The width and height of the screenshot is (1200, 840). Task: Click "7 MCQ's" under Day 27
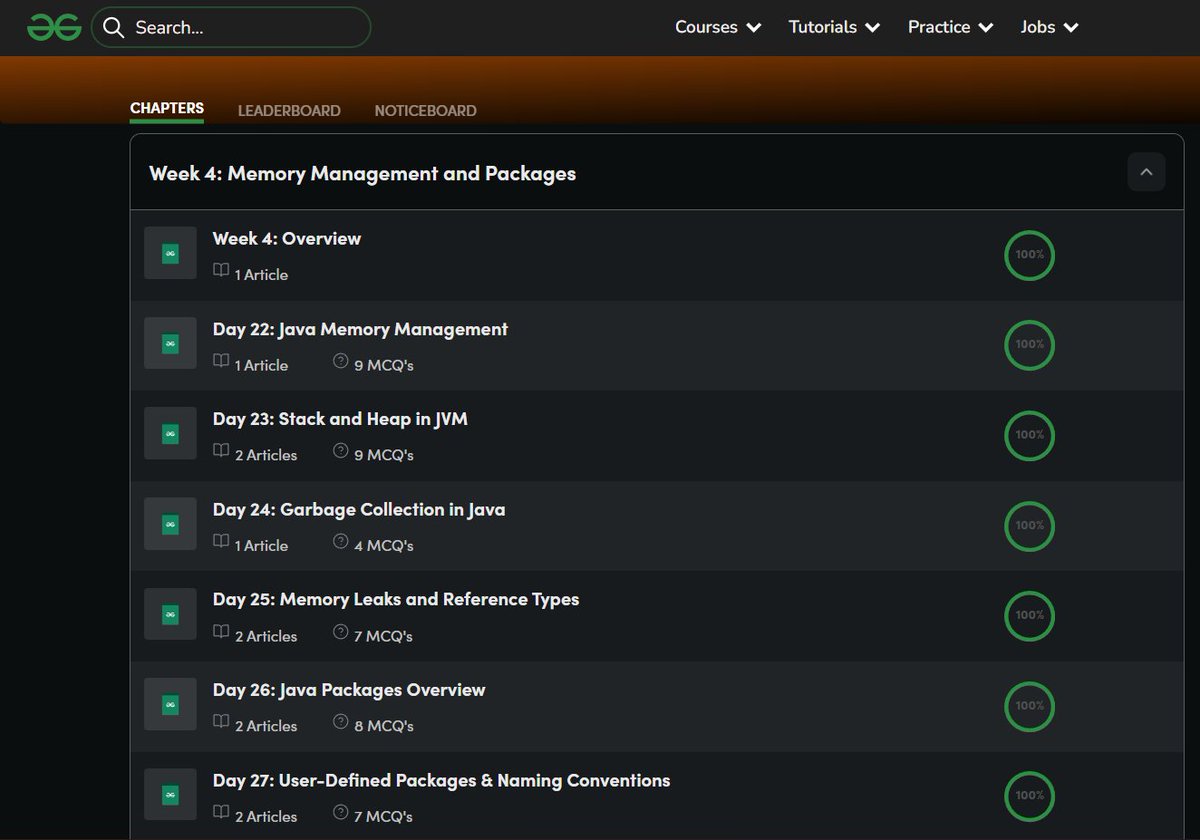[x=384, y=816]
